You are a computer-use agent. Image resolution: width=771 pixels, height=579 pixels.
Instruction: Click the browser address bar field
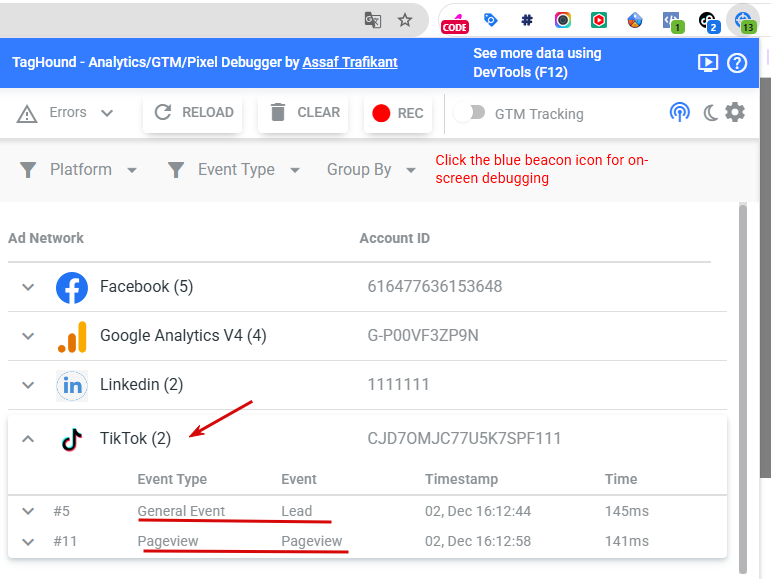(214, 20)
